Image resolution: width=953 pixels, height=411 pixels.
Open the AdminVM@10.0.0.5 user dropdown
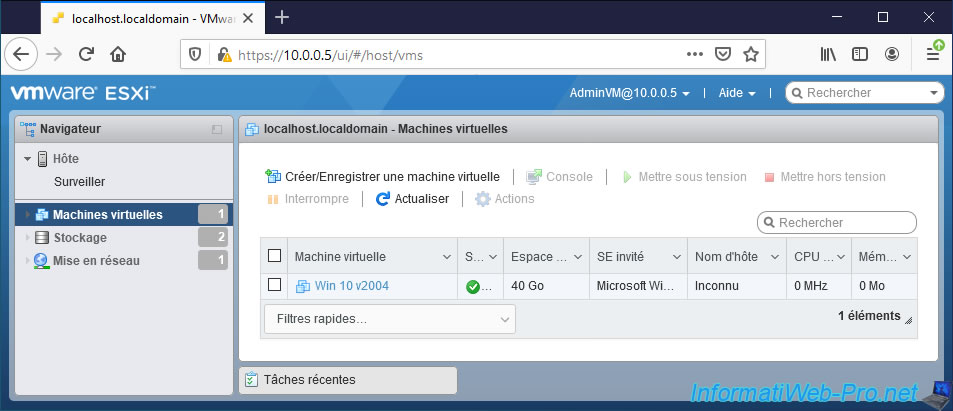(x=630, y=93)
